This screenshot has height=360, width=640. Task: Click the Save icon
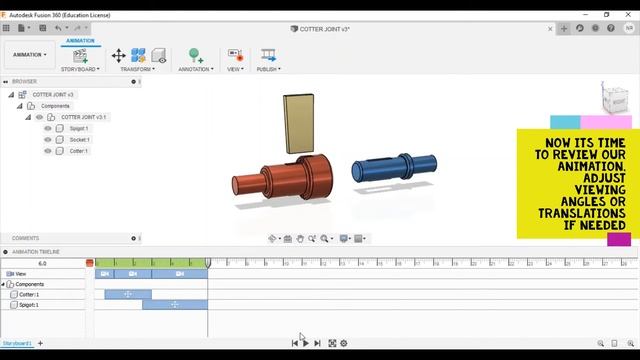click(x=42, y=28)
